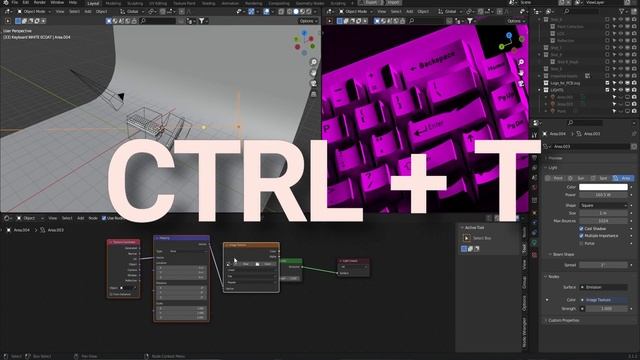Collapse the LIGHTS collection in outliner
This screenshot has height=360, width=640.
pos(540,90)
